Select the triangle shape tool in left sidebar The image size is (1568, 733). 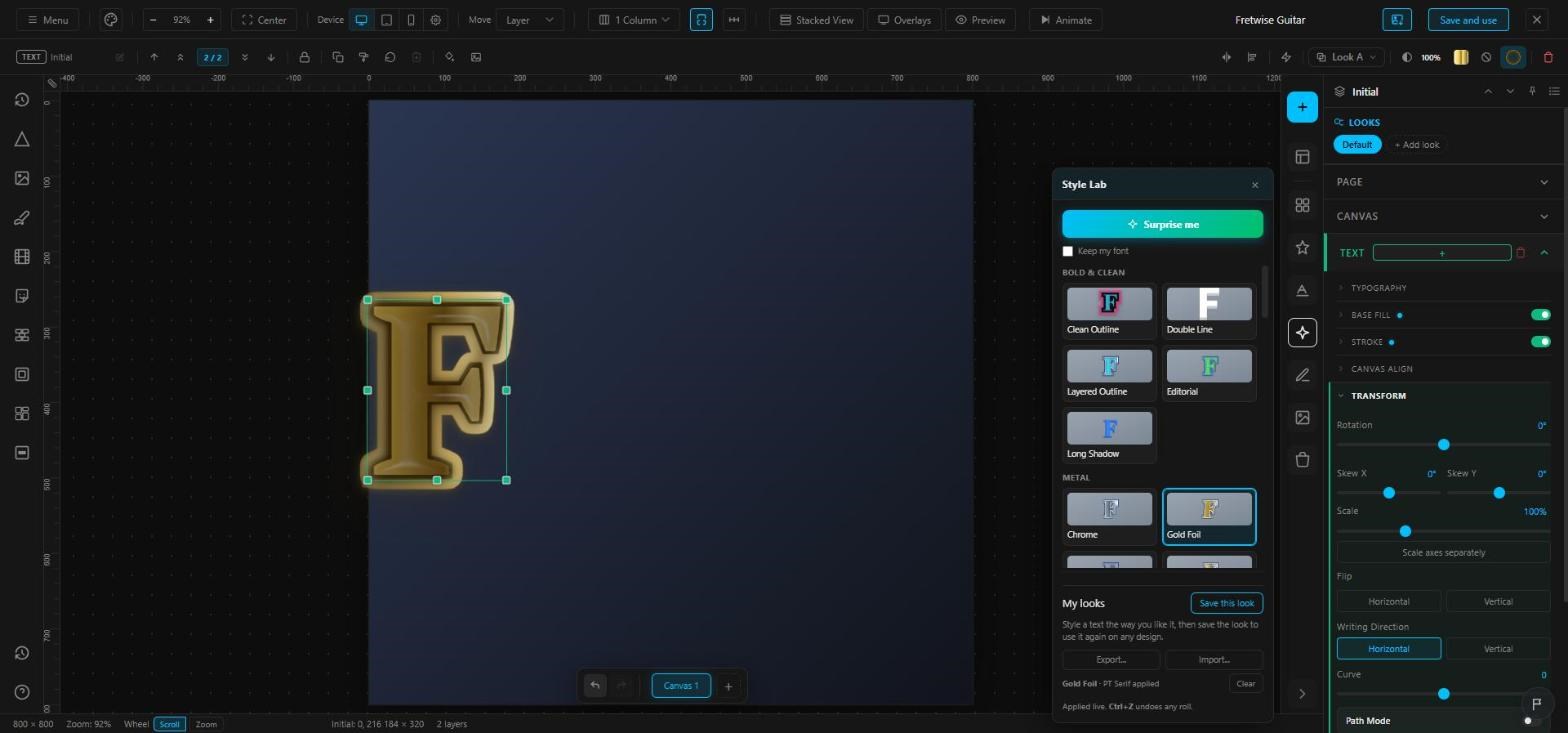point(22,139)
